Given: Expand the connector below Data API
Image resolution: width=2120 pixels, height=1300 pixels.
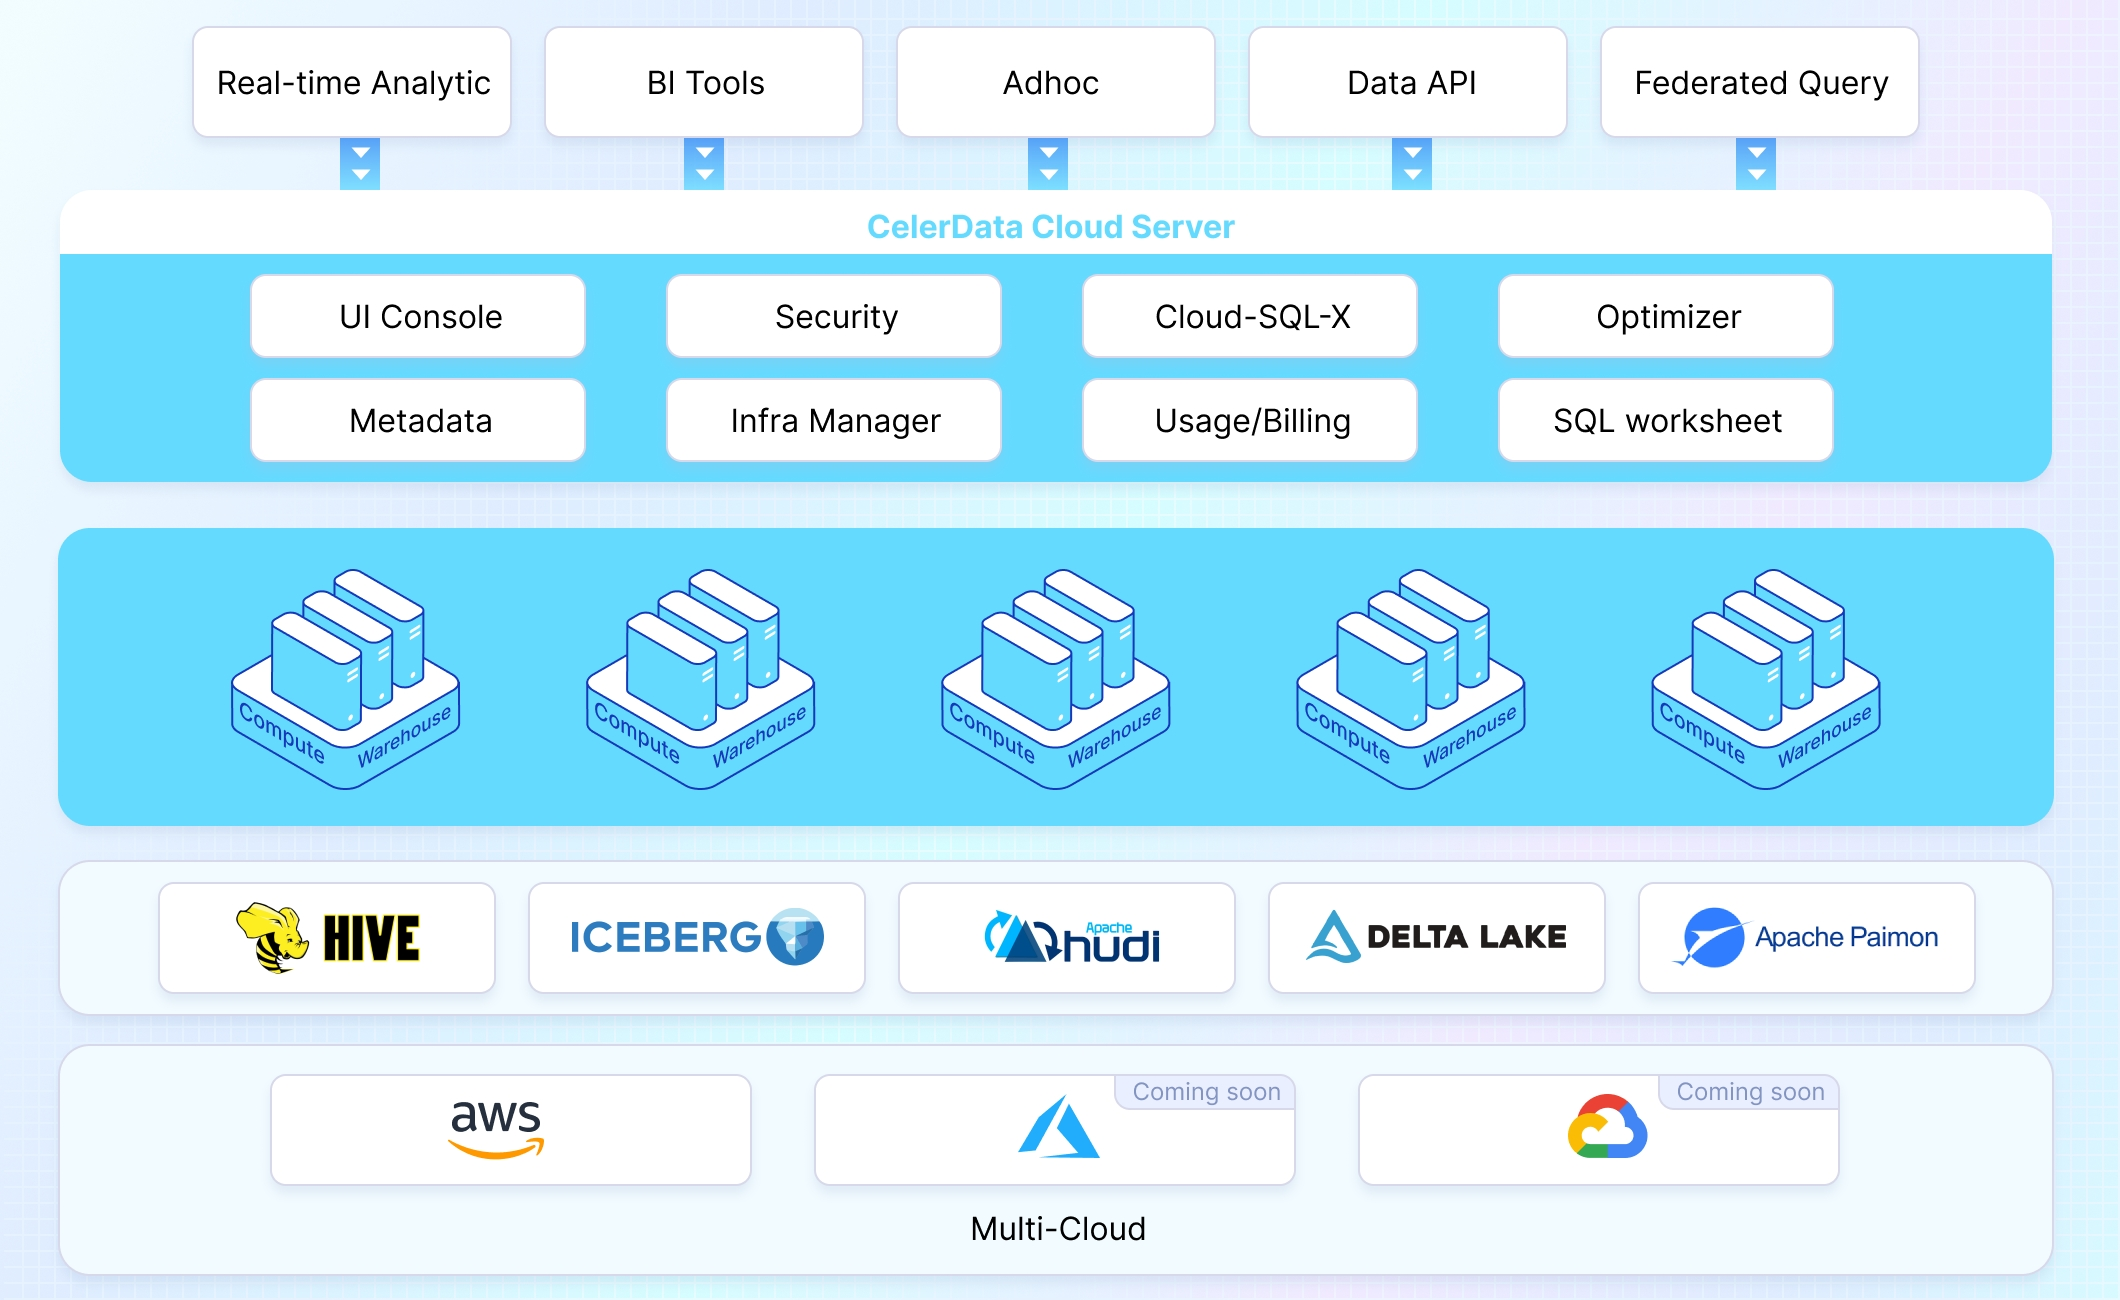Looking at the screenshot, I should pos(1412,163).
